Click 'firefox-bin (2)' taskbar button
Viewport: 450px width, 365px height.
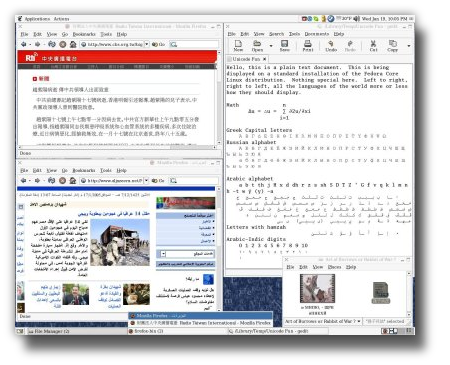point(177,331)
